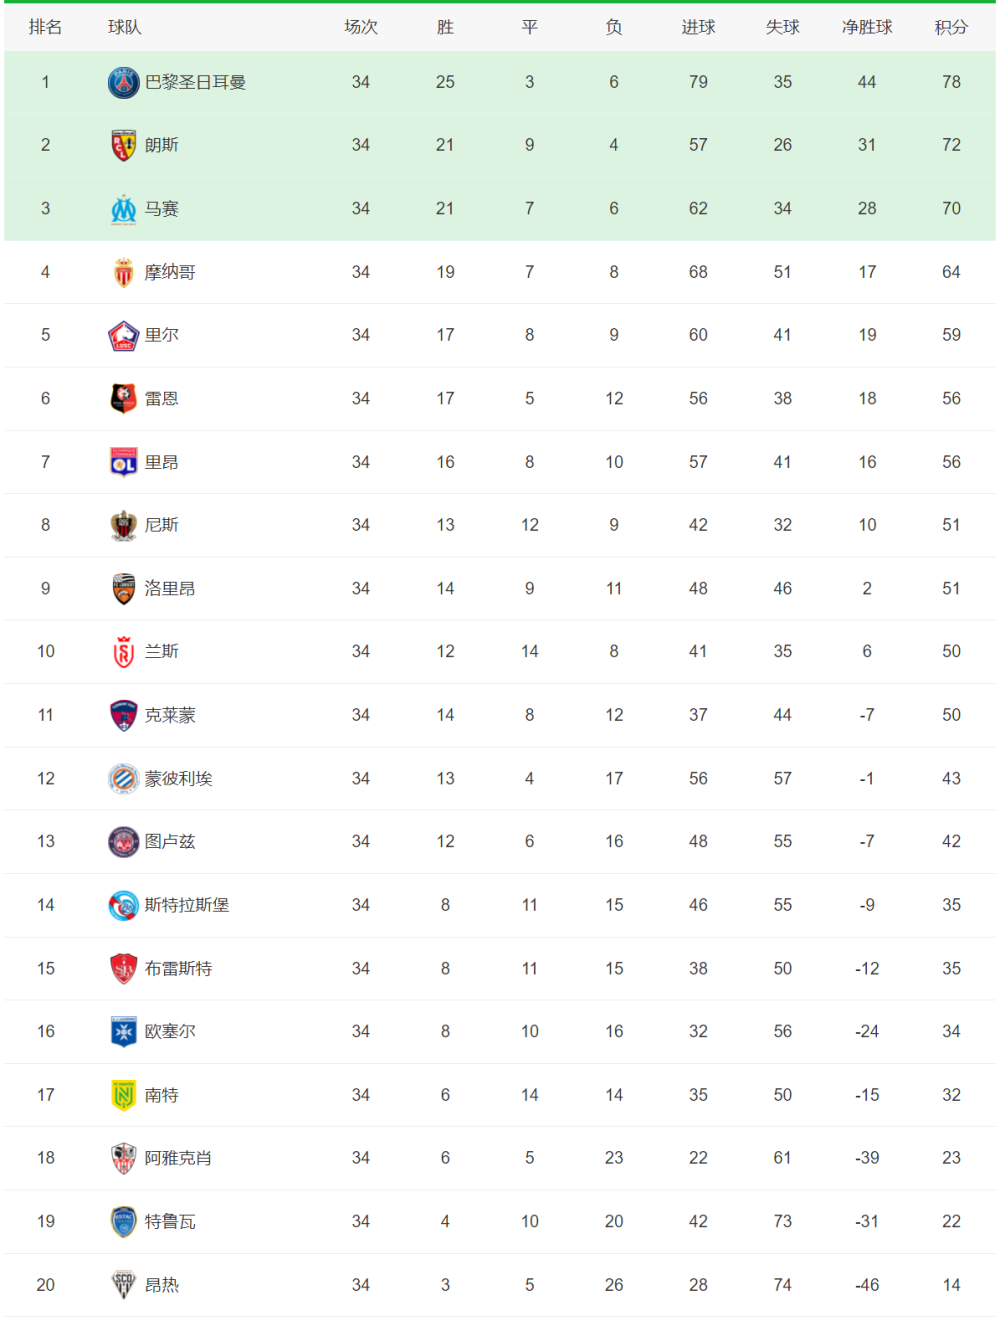This screenshot has width=1000, height=1321.
Task: Select the 昂热 row at rank 20
Action: [500, 1285]
